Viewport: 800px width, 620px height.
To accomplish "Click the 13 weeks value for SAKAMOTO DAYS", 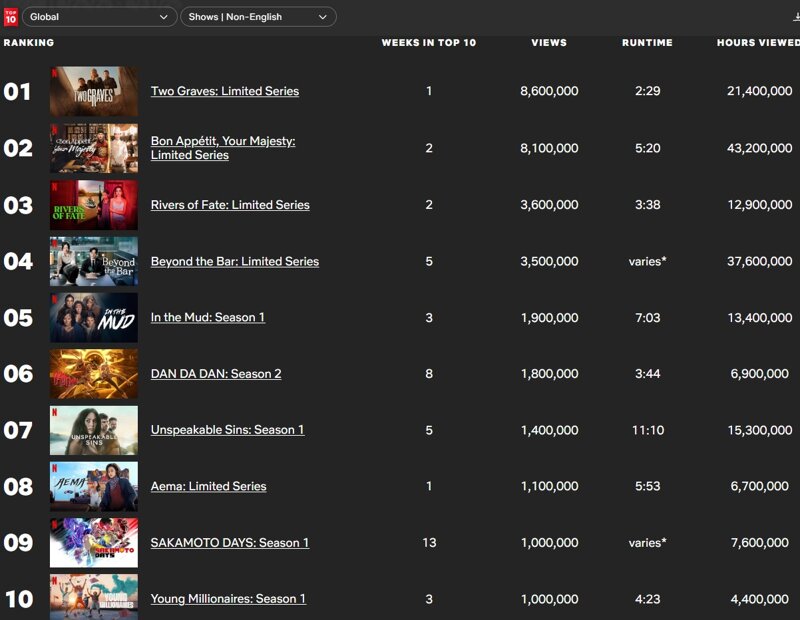I will tap(429, 542).
